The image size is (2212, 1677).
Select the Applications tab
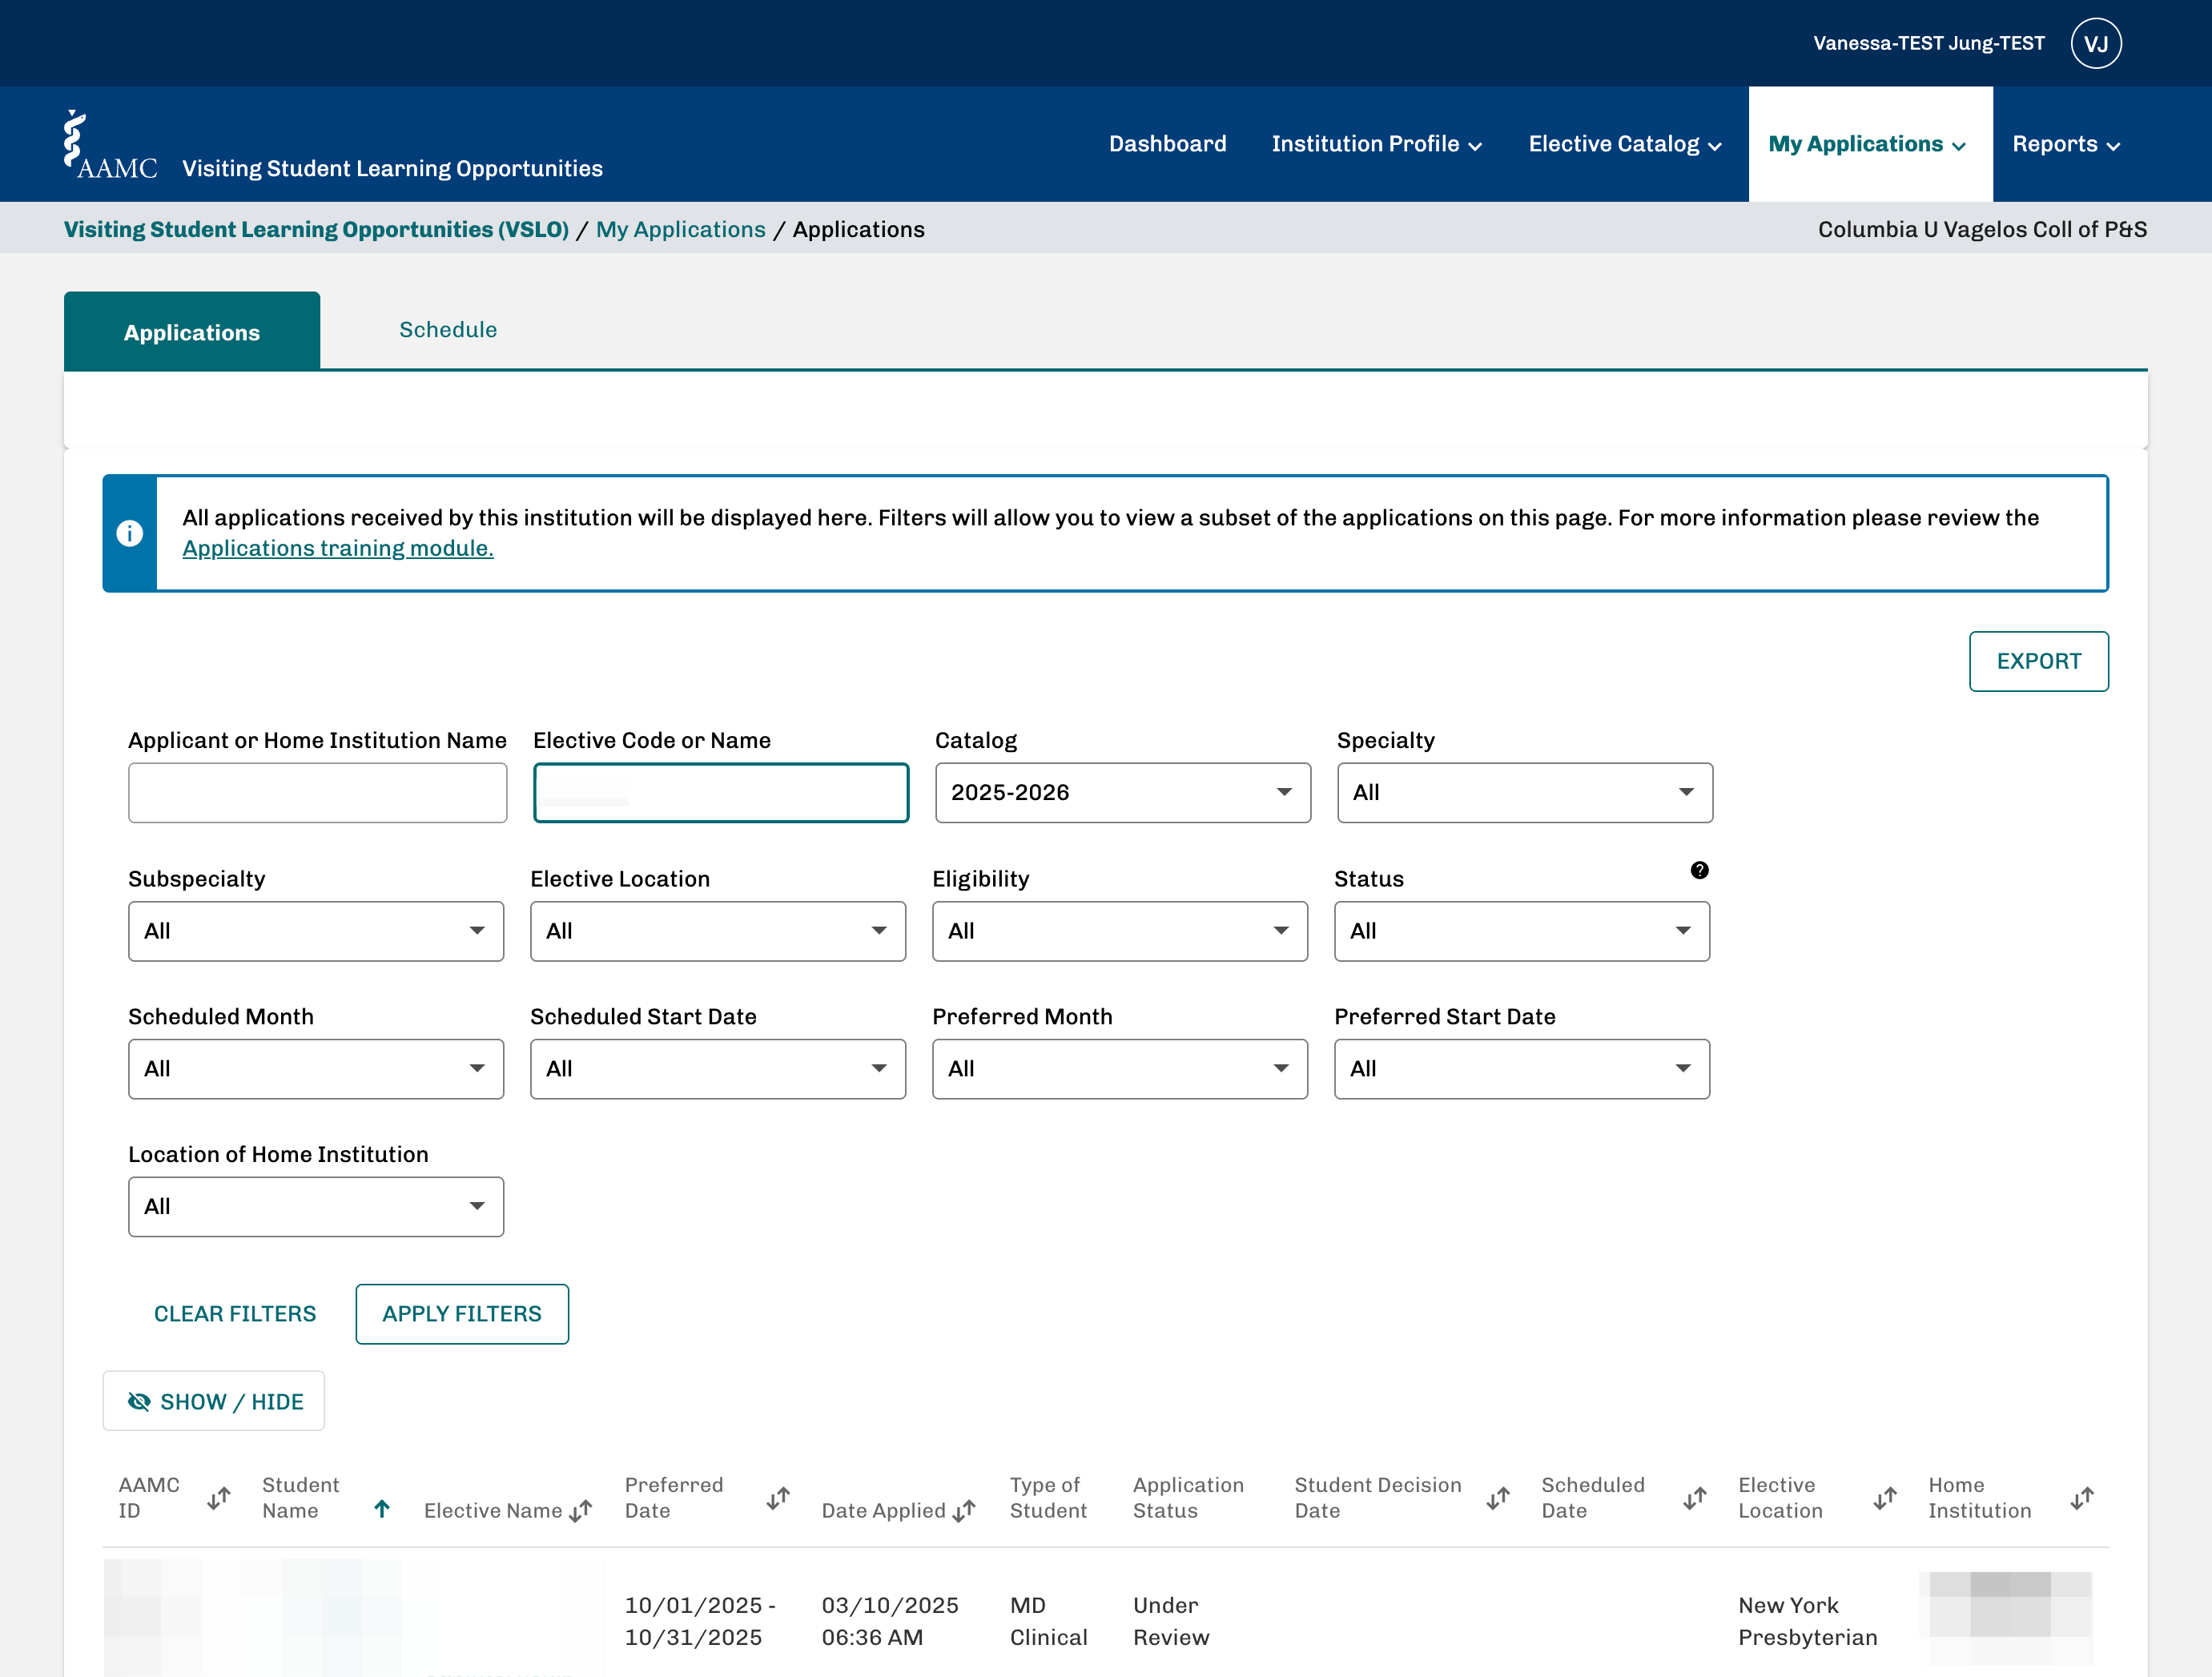pyautogui.click(x=192, y=331)
